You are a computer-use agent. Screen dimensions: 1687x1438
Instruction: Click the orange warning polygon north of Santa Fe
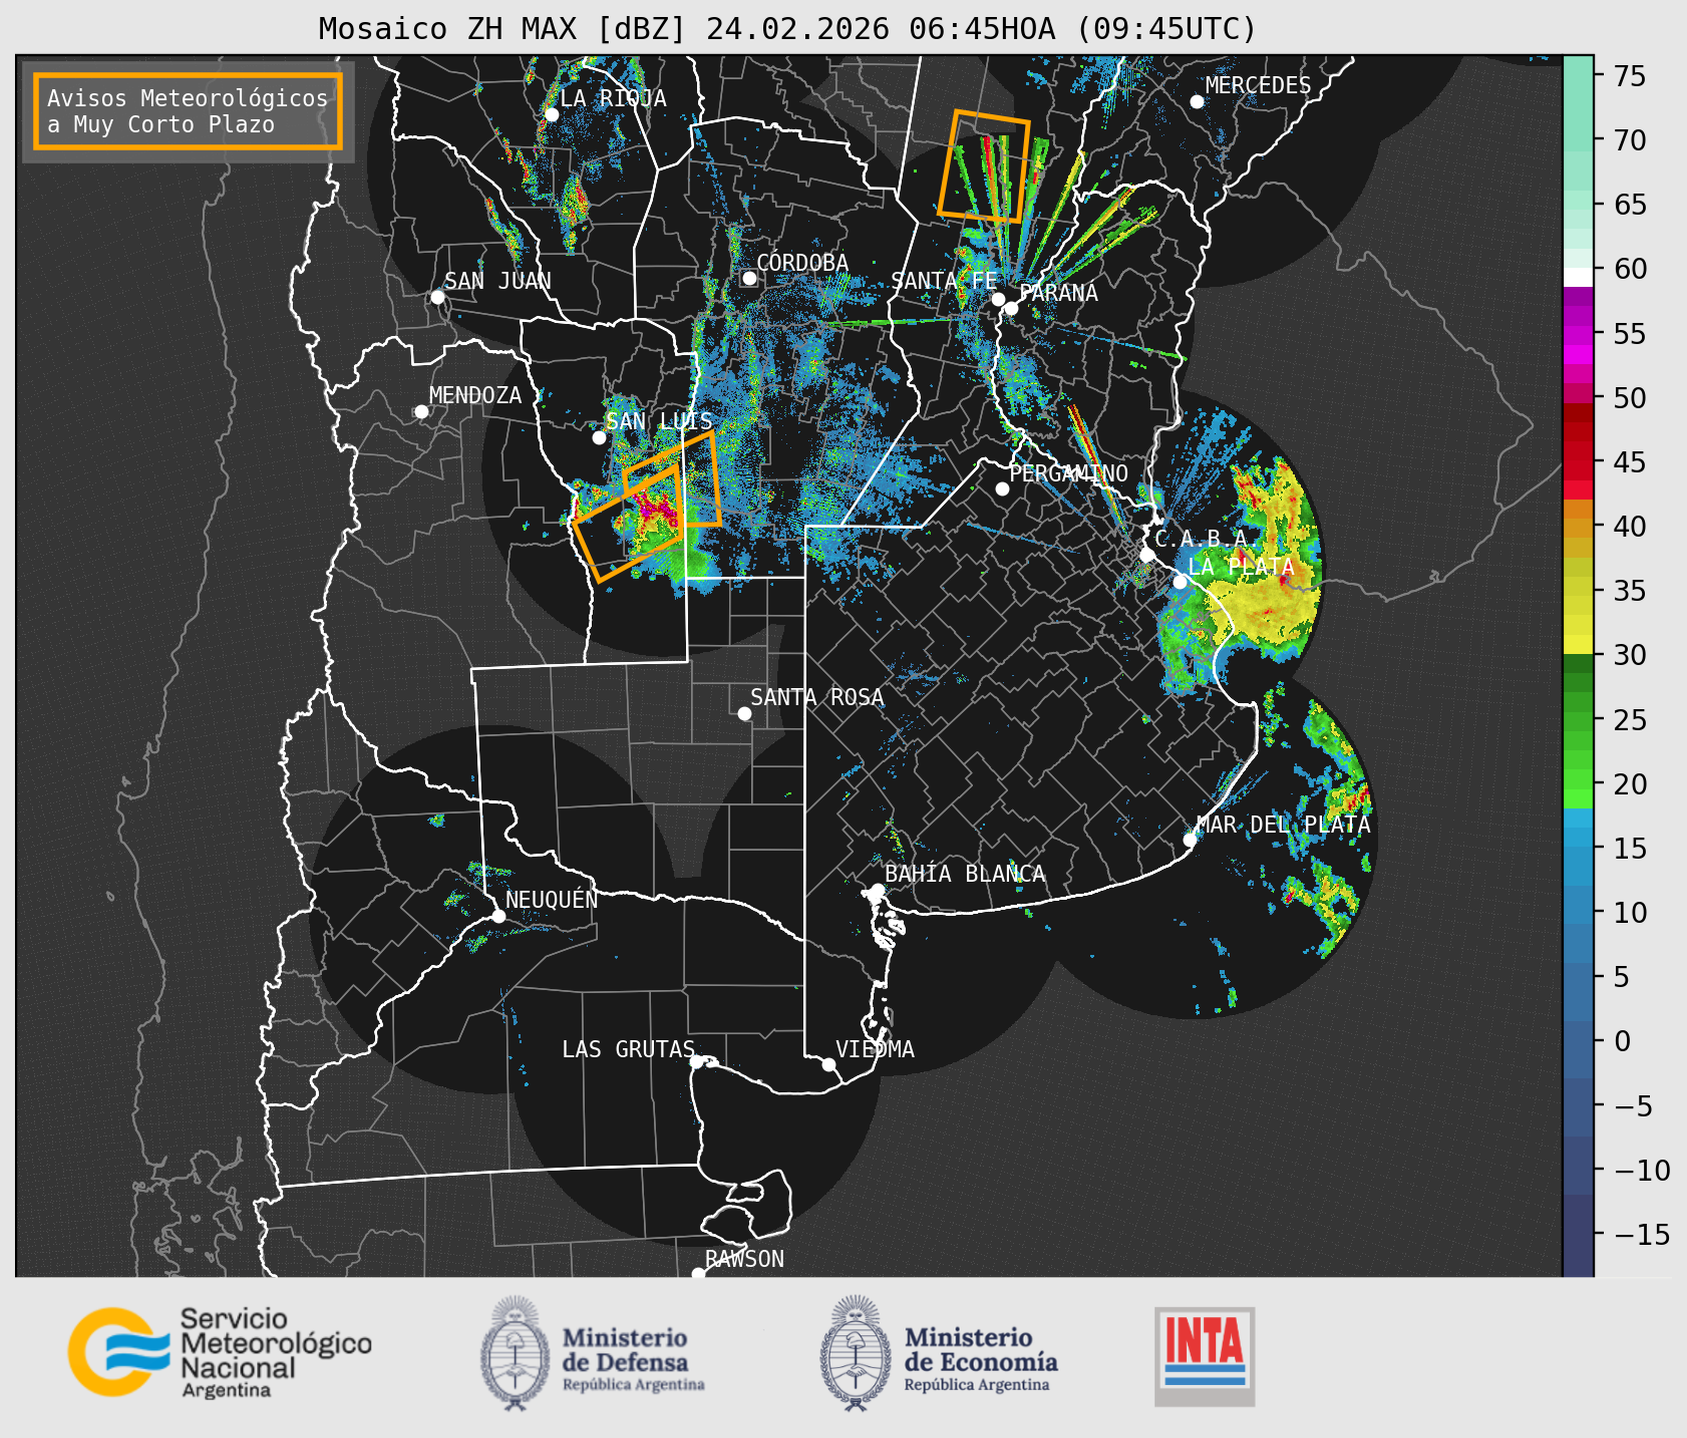click(x=984, y=165)
